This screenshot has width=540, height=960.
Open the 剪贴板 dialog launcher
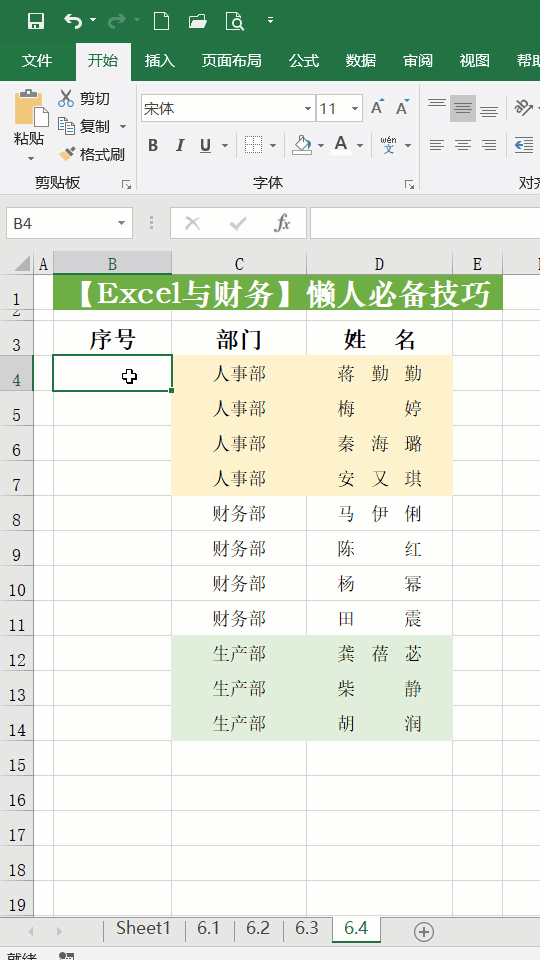coord(127,184)
